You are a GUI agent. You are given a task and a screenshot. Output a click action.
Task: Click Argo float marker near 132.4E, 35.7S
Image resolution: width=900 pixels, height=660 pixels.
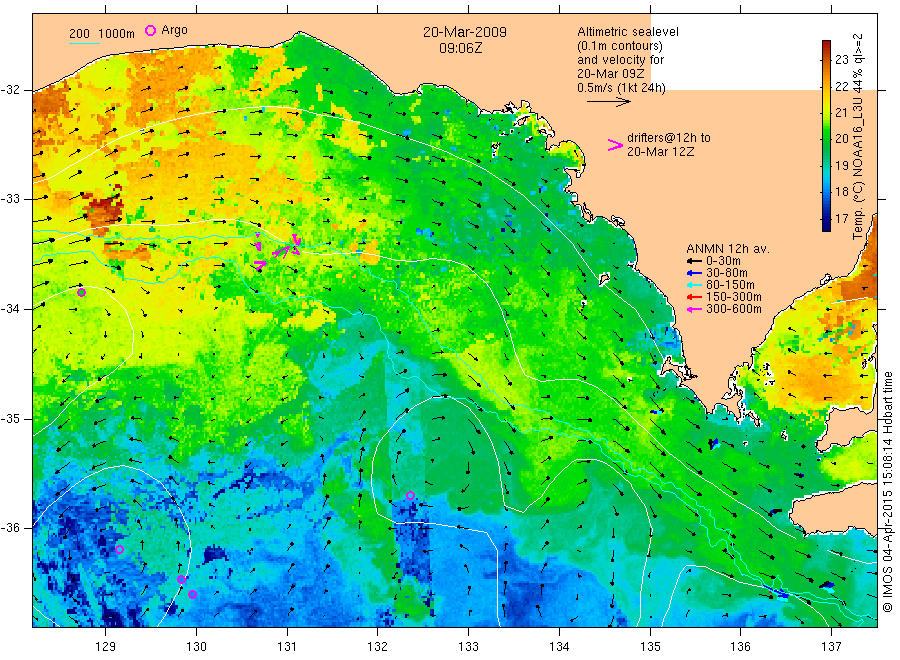(410, 495)
